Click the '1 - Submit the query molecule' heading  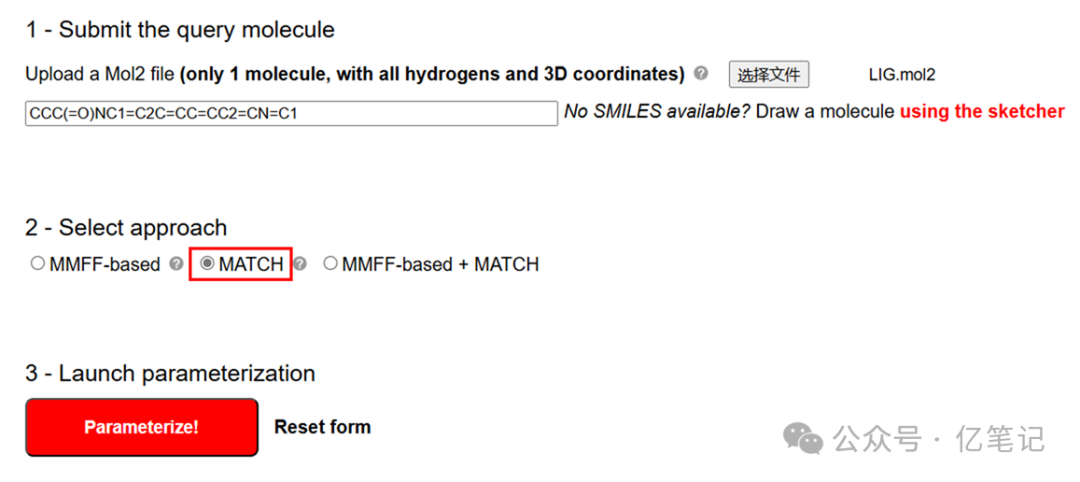180,30
